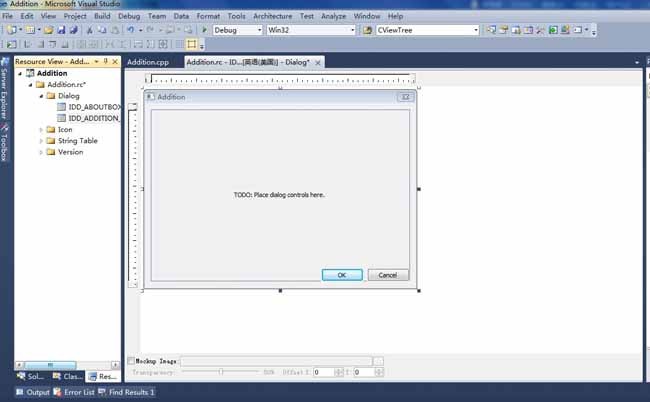Pin the Resource View panel
This screenshot has width=650, height=402.
pos(106,61)
